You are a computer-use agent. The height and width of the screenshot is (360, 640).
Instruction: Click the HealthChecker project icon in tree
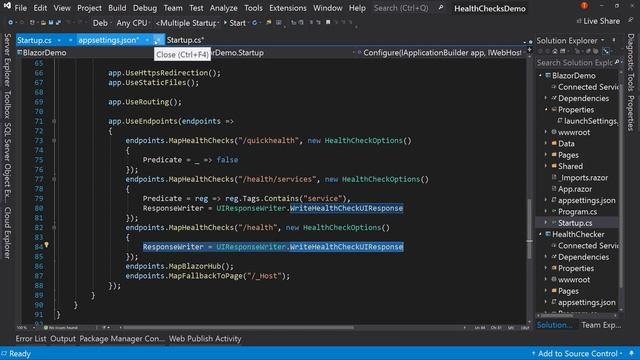click(548, 234)
